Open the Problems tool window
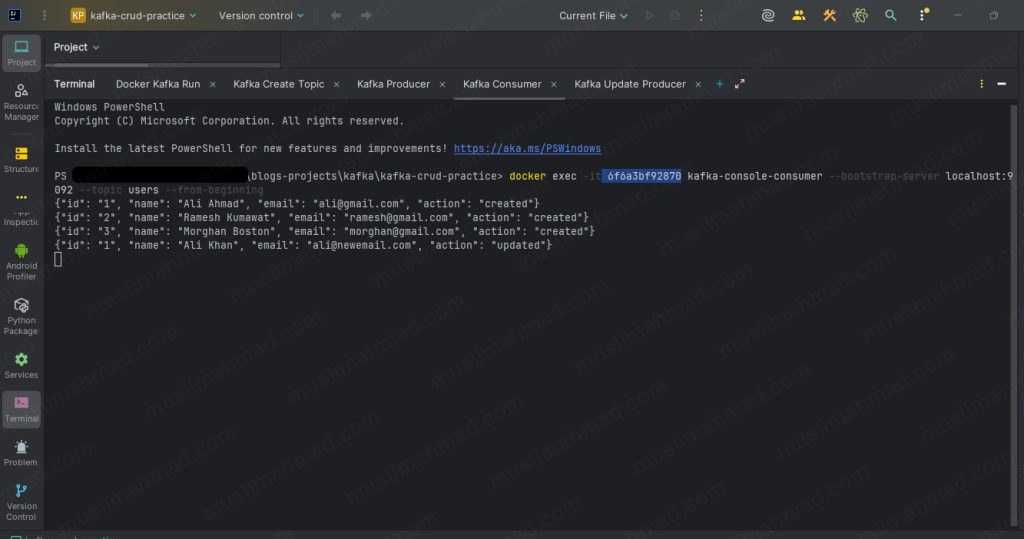Viewport: 1024px width, 539px height. coord(22,453)
